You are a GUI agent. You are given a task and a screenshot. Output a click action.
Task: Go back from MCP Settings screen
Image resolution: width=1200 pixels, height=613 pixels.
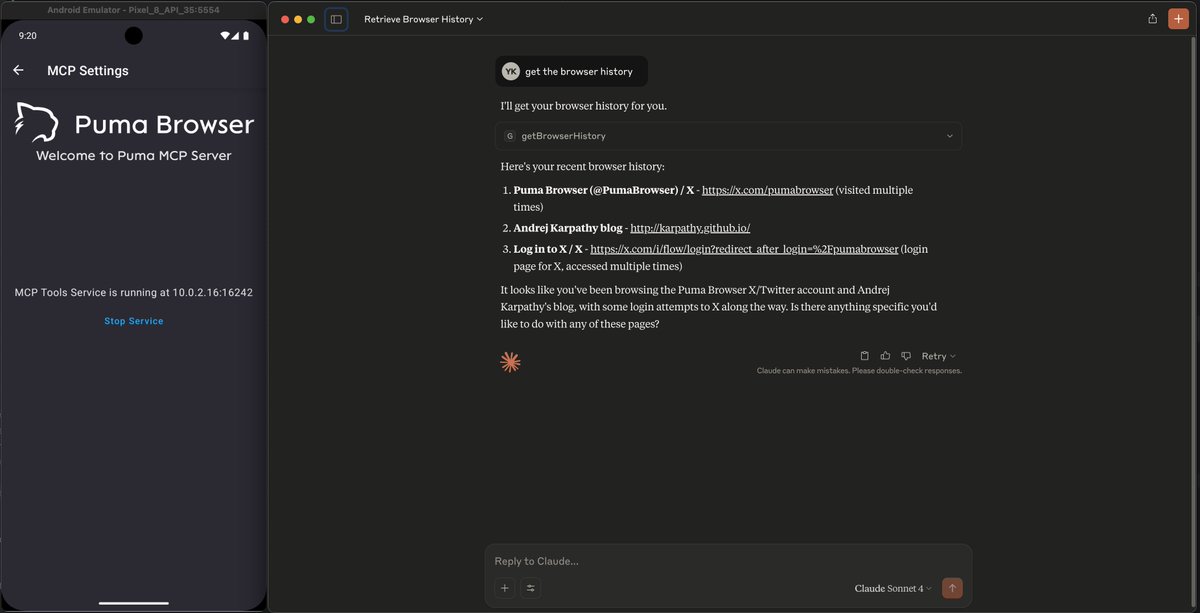[x=18, y=71]
